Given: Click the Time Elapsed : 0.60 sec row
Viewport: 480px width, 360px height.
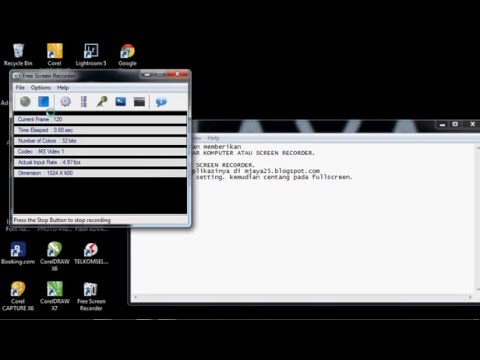Looking at the screenshot, I should point(100,130).
